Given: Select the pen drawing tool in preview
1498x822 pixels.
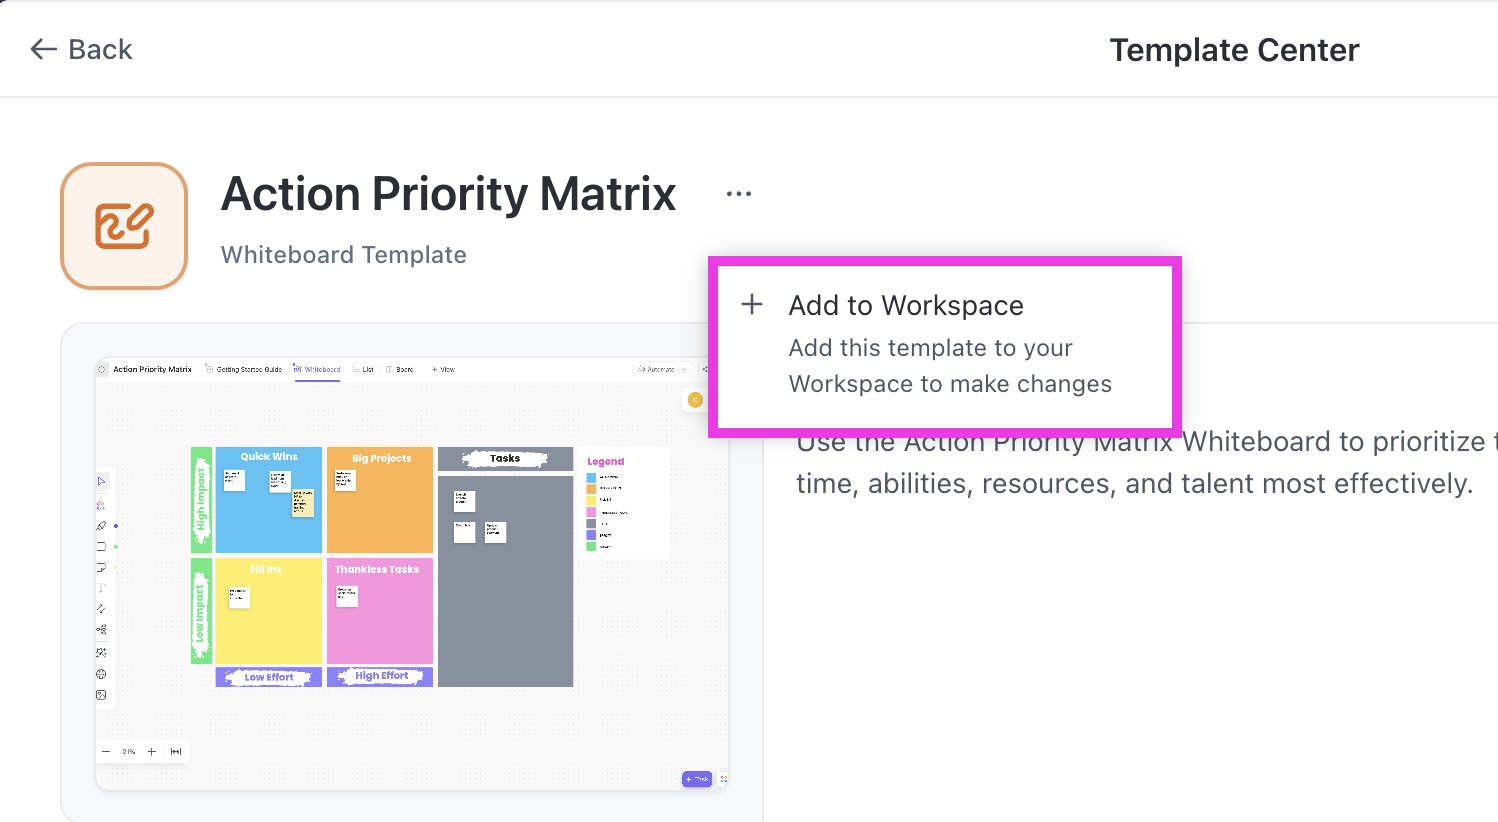Looking at the screenshot, I should (x=101, y=526).
